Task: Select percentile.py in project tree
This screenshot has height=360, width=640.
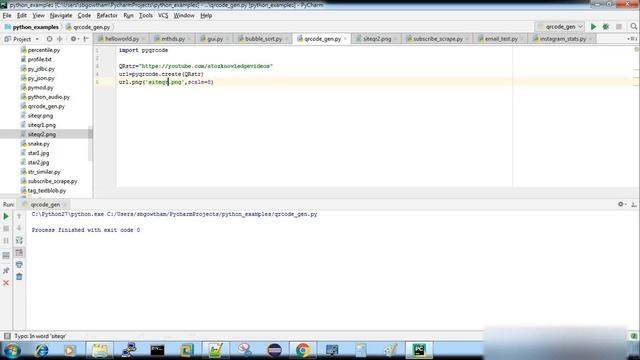Action: pyautogui.click(x=44, y=50)
